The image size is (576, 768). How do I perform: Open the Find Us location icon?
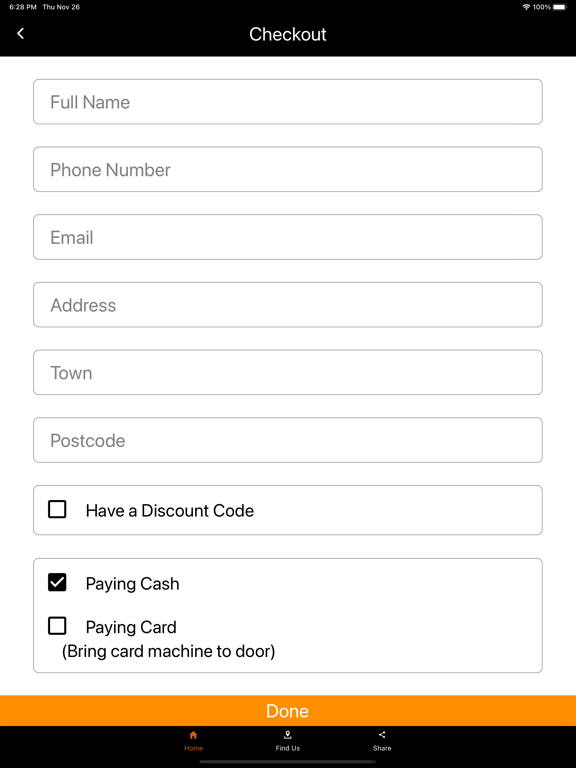[288, 735]
